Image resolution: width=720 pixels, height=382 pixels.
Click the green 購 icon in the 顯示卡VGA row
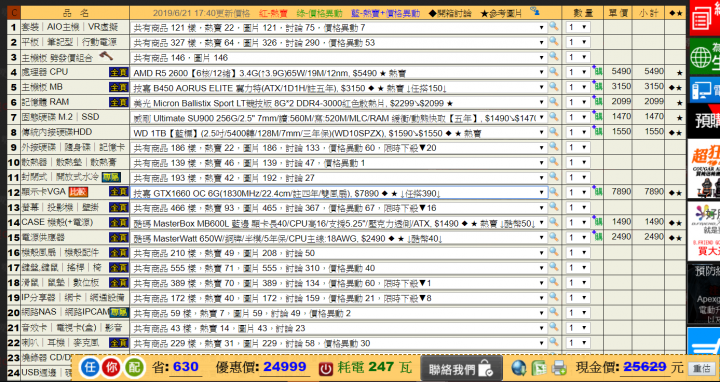point(598,192)
